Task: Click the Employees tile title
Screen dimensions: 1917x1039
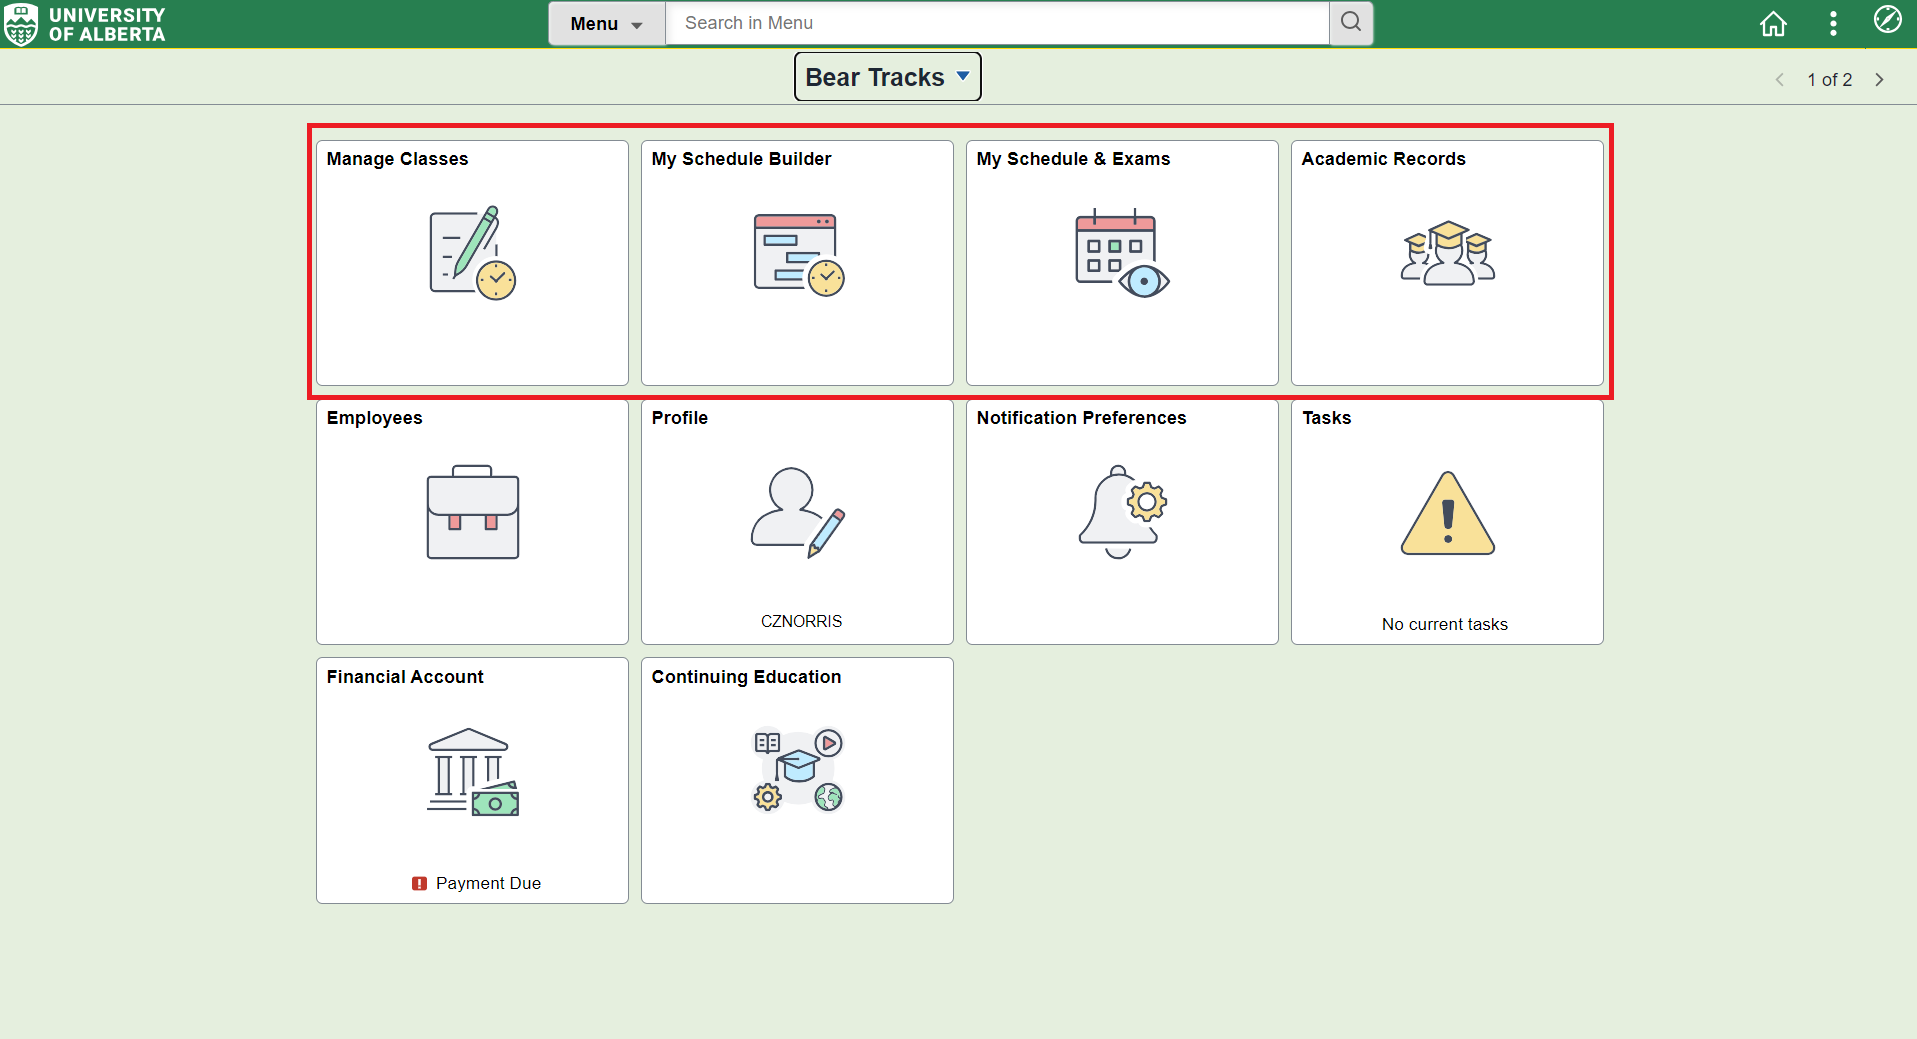Action: tap(374, 418)
